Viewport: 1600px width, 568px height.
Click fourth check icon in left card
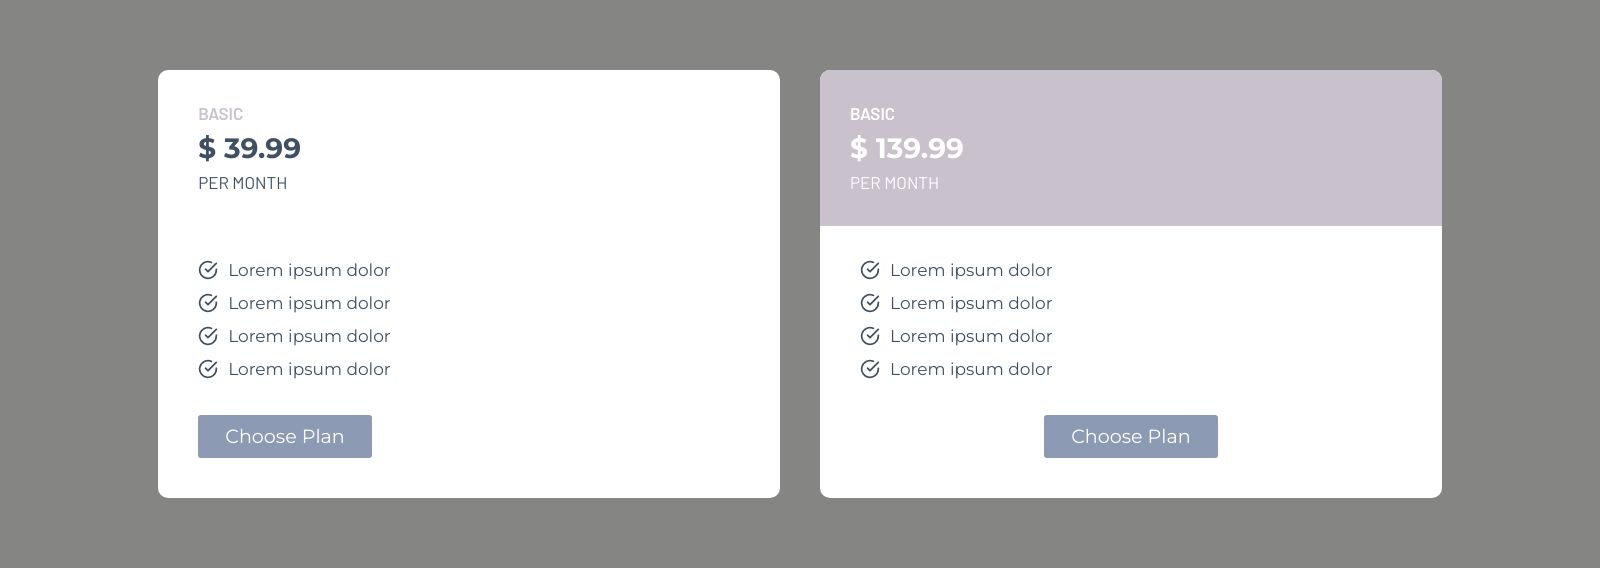[x=208, y=369]
